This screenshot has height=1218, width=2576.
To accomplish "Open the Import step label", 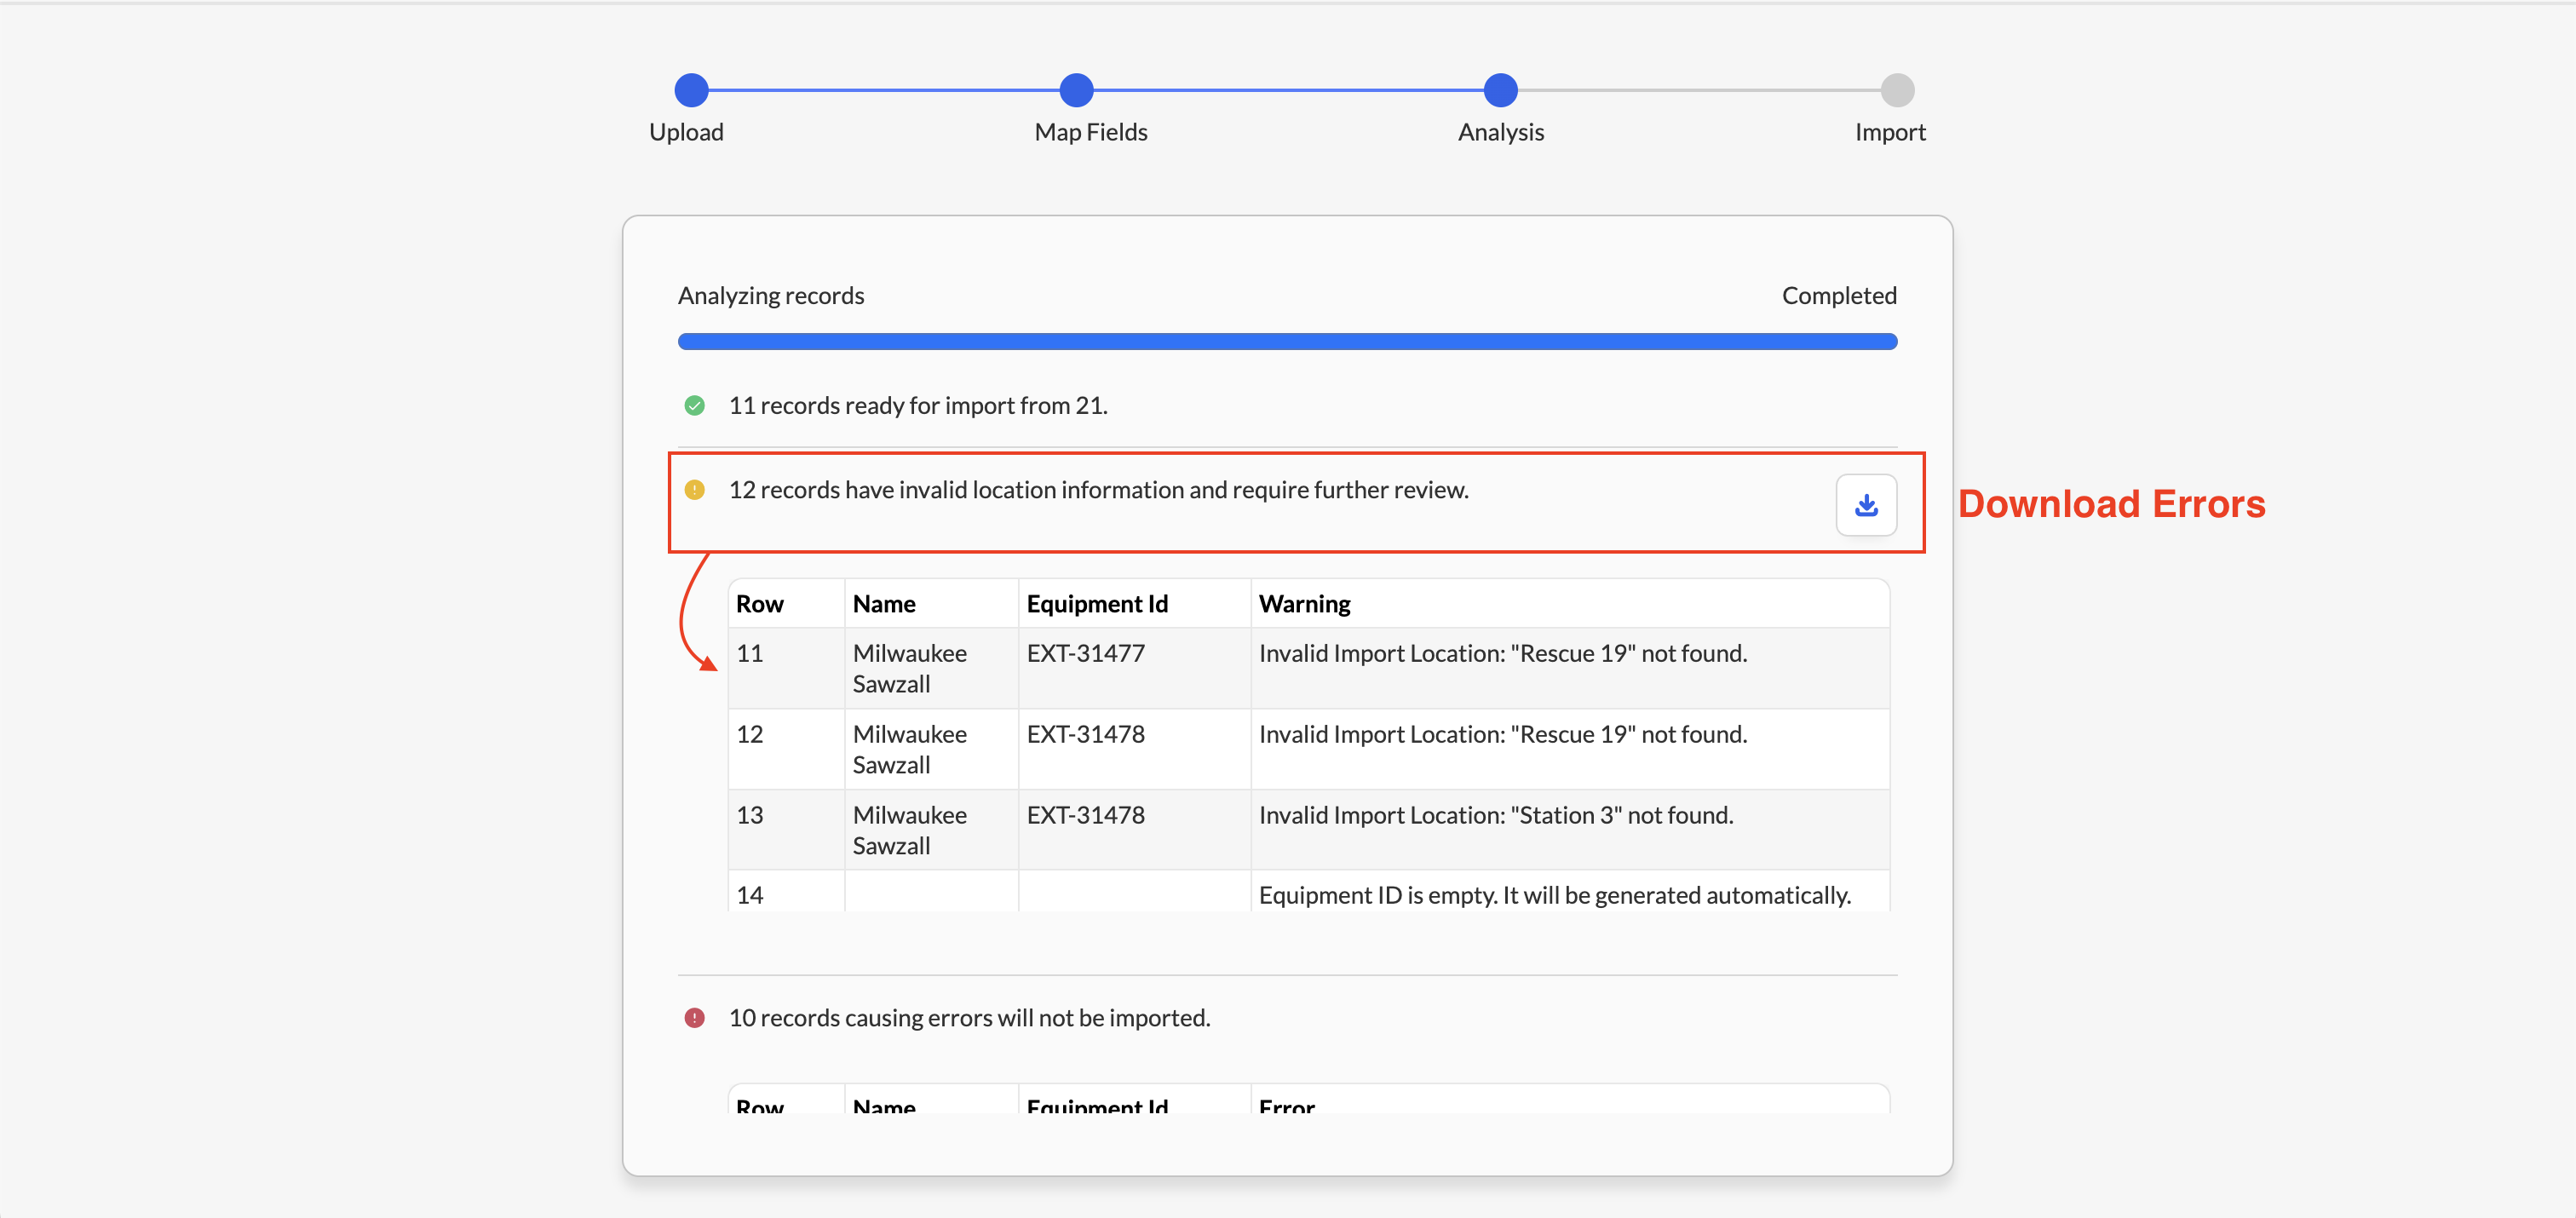I will point(1889,132).
